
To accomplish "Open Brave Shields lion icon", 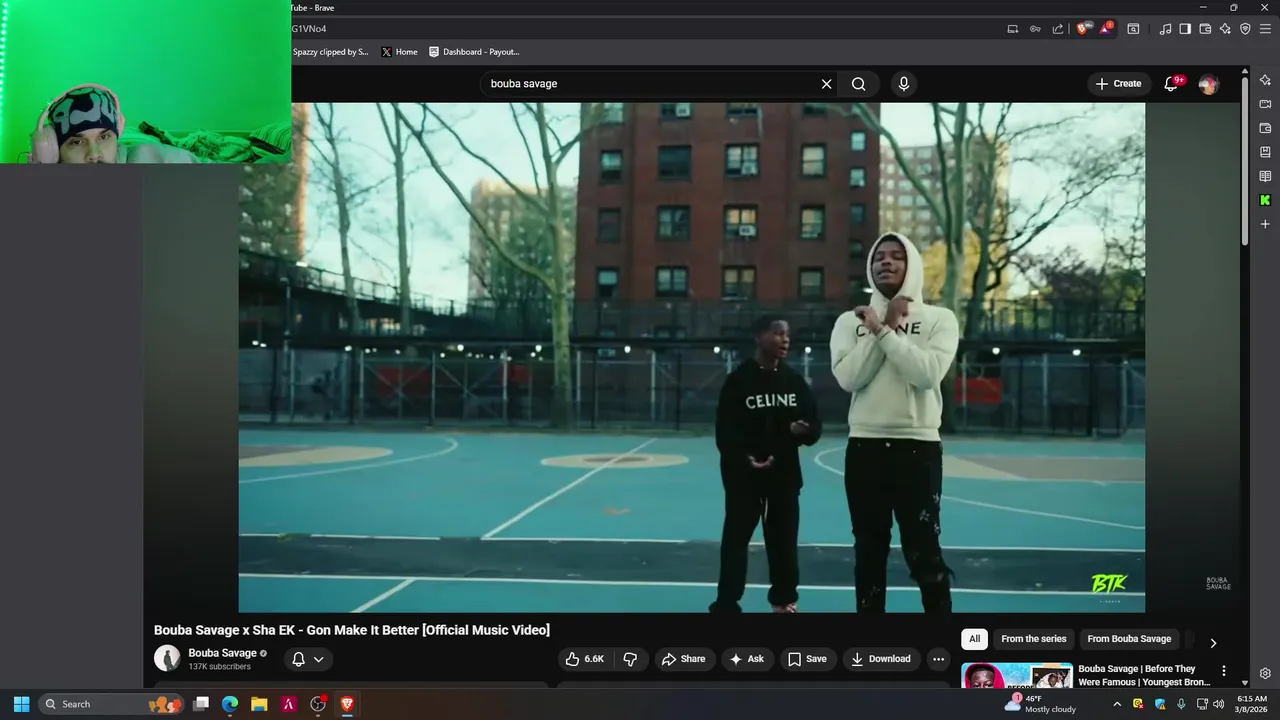I will click(x=1082, y=29).
